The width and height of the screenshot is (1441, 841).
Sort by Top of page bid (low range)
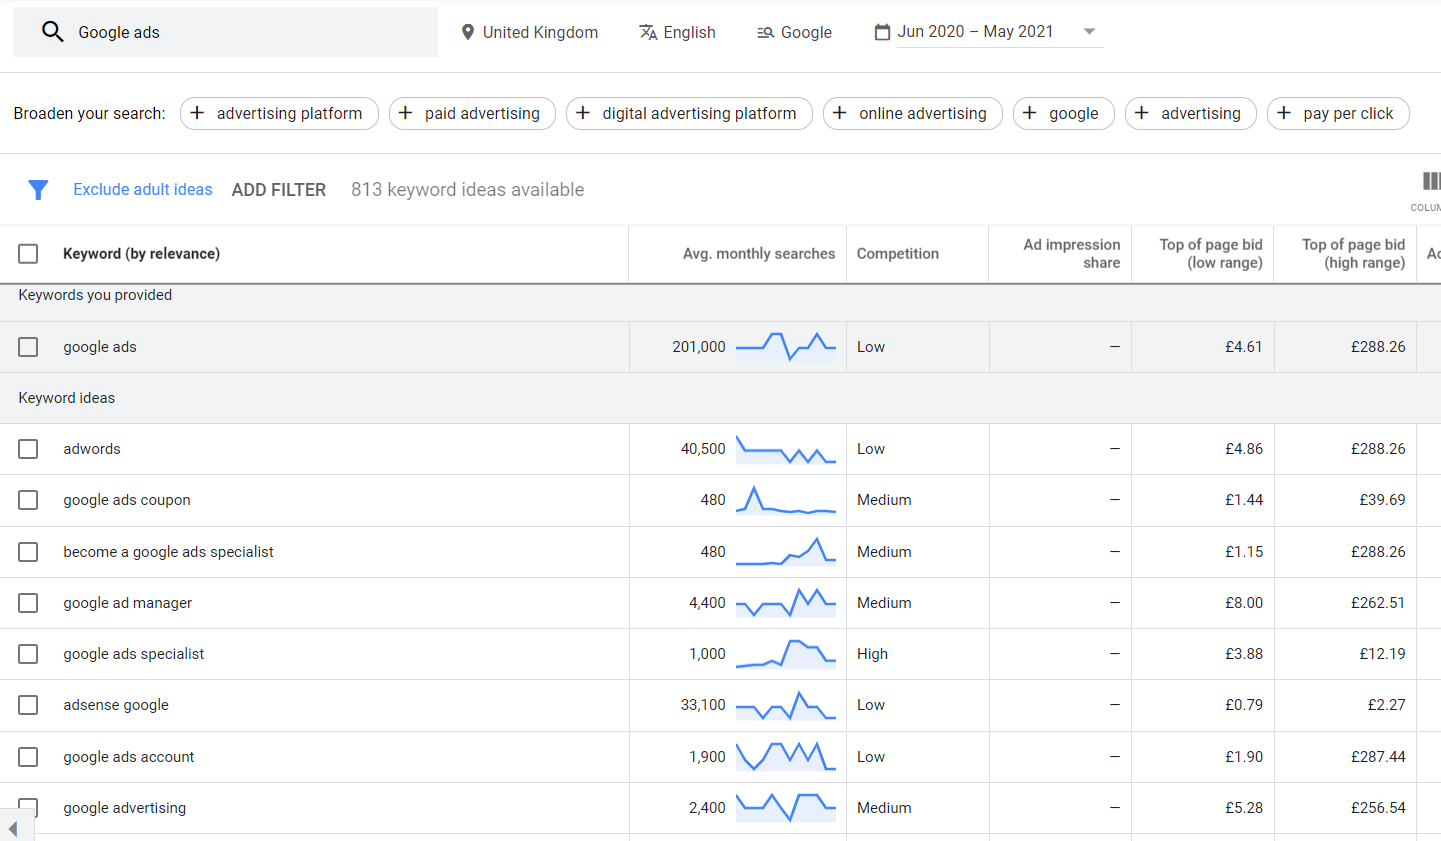(1211, 254)
